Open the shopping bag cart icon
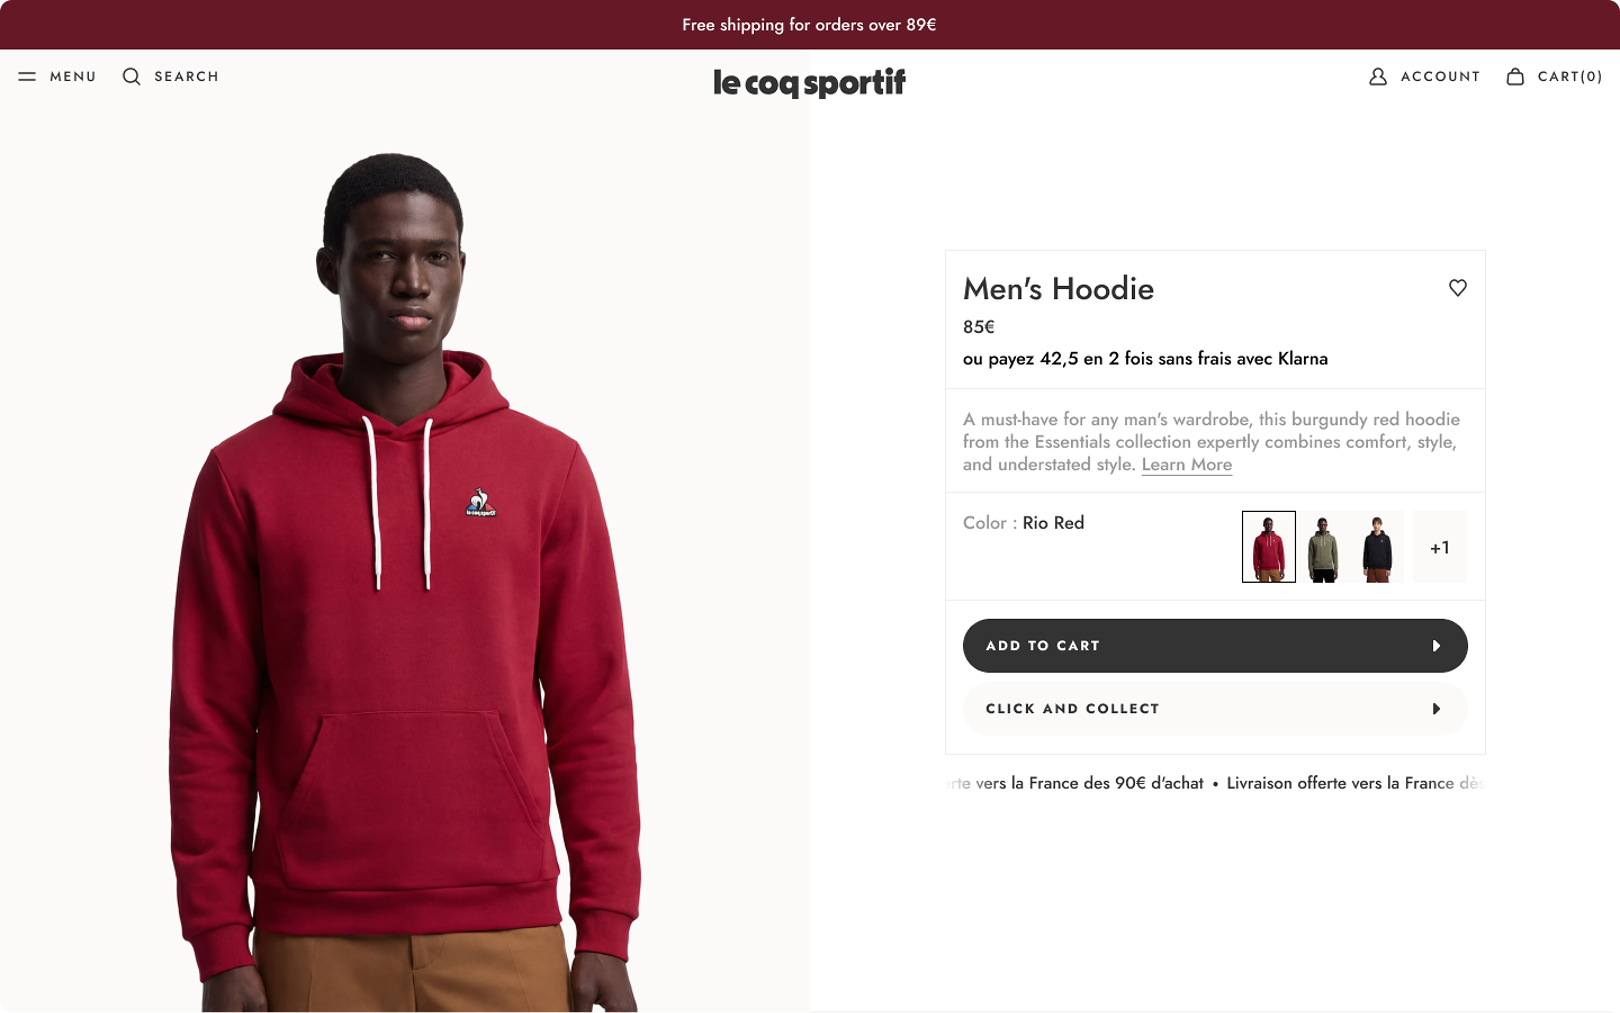 click(x=1515, y=77)
